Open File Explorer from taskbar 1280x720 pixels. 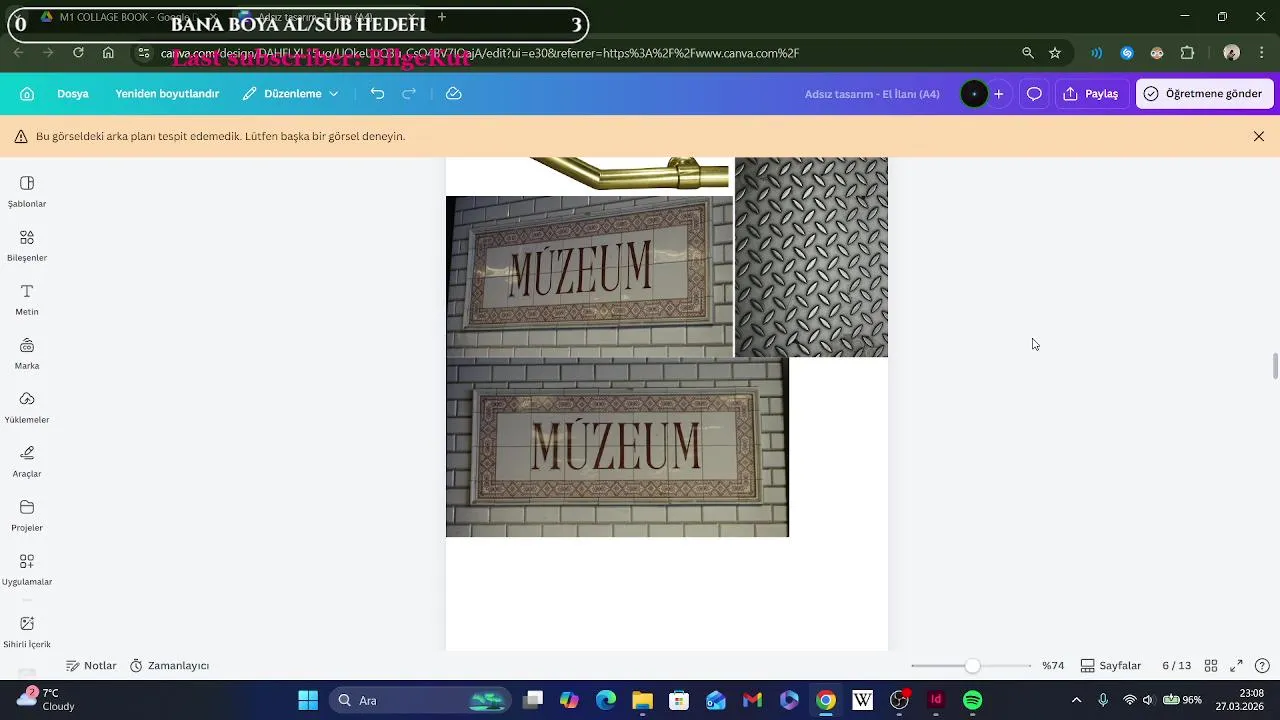(x=642, y=700)
